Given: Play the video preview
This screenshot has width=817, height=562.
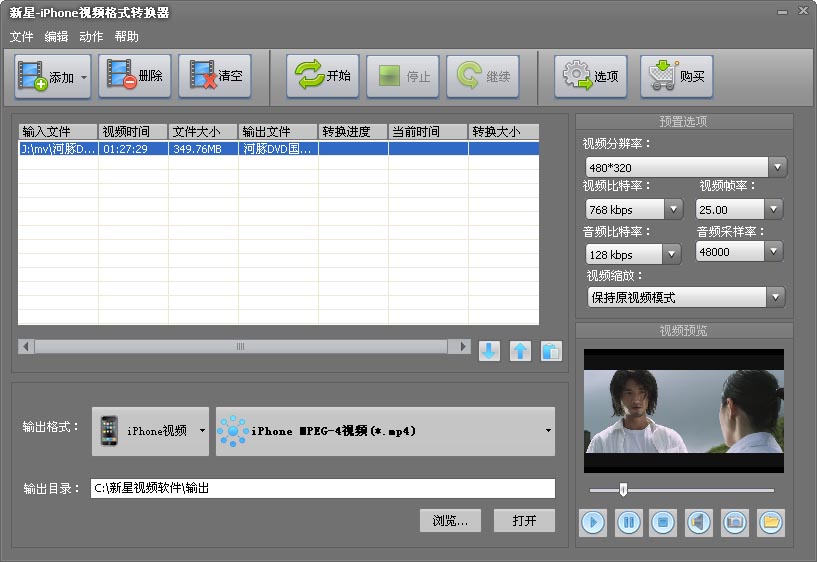Looking at the screenshot, I should tap(593, 521).
